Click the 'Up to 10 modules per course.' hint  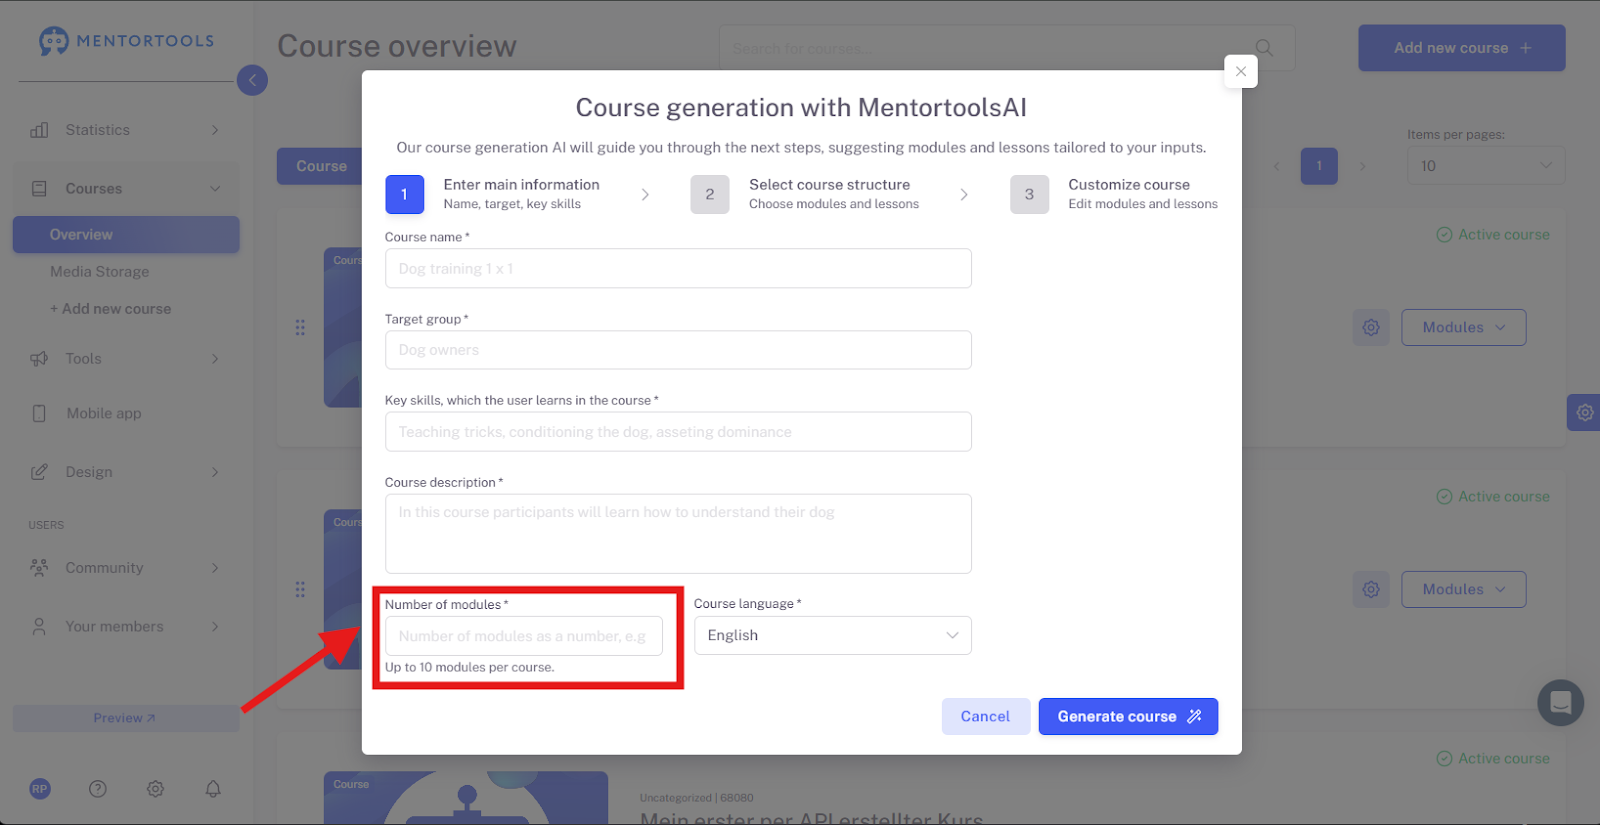[469, 668]
